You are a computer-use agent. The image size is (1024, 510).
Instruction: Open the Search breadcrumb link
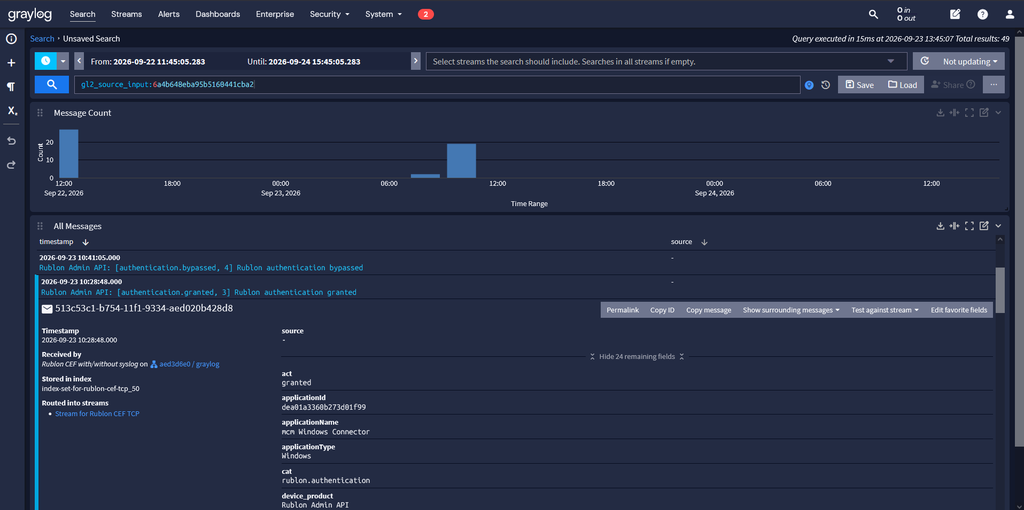42,39
